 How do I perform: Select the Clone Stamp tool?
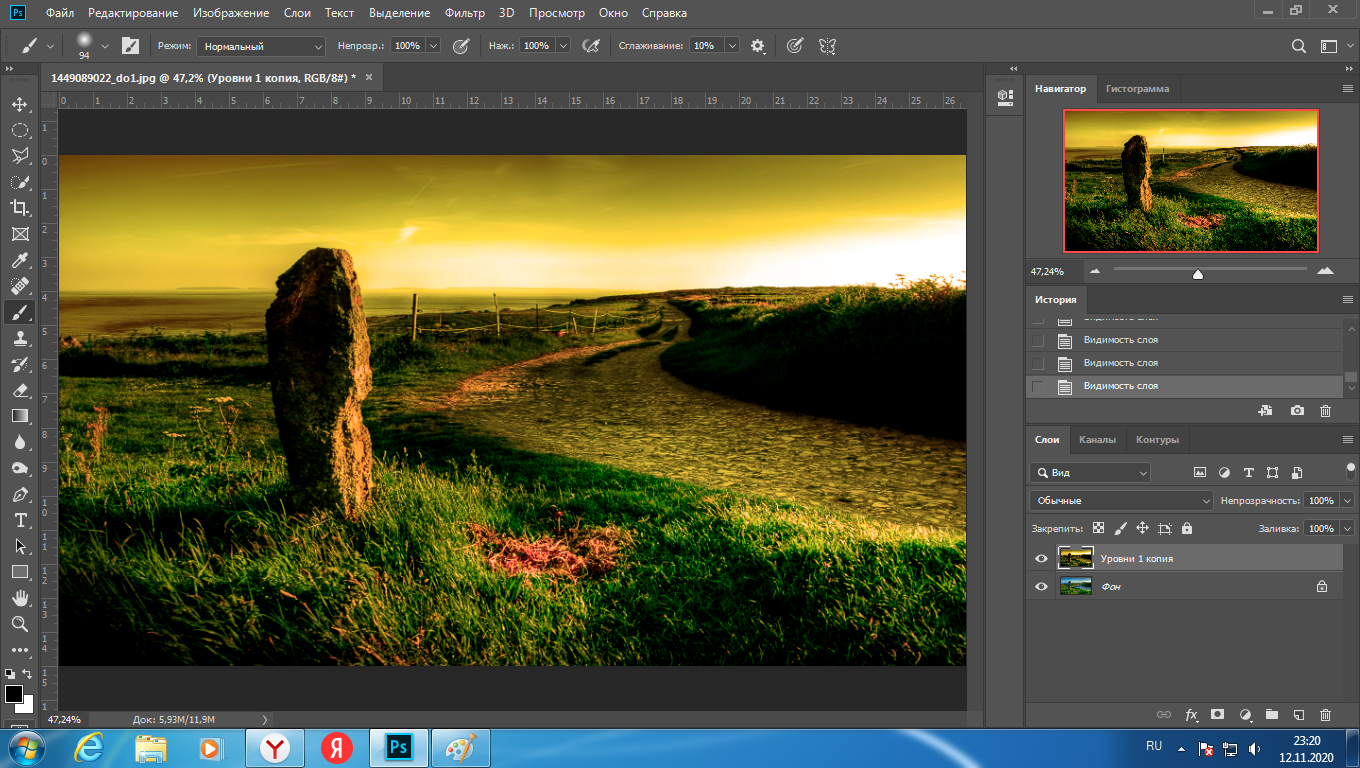click(20, 338)
